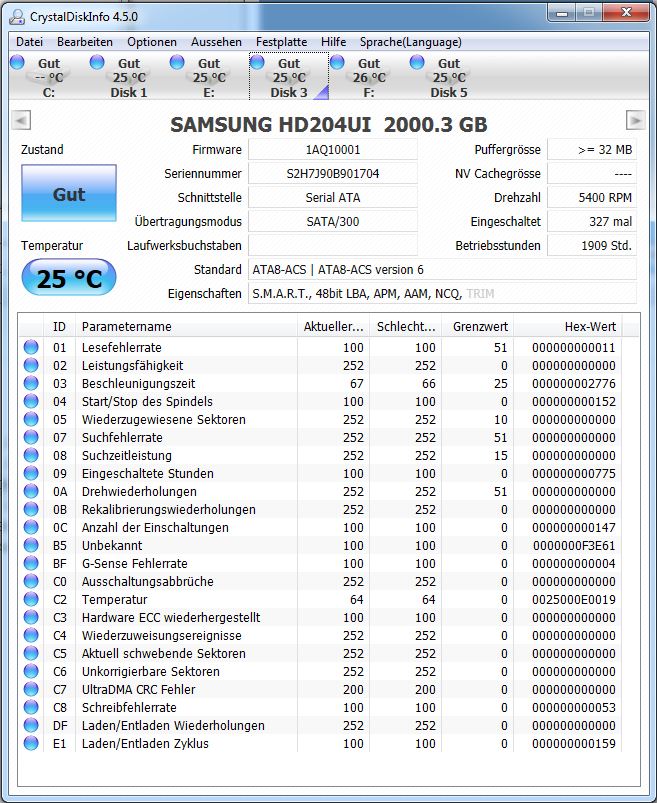Click the Betriebsstunden field 1909 Std.

tap(592, 246)
